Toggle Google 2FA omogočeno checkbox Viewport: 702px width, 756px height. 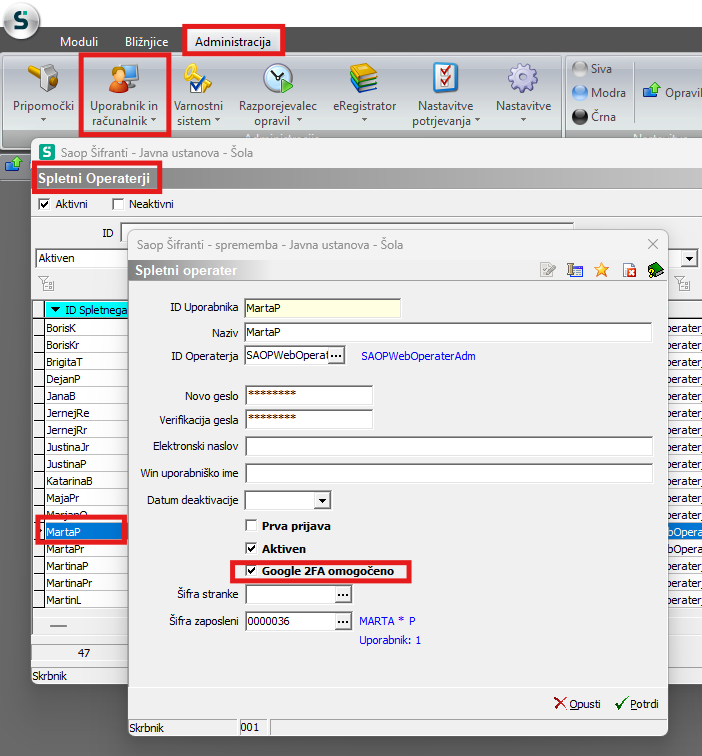[x=251, y=571]
